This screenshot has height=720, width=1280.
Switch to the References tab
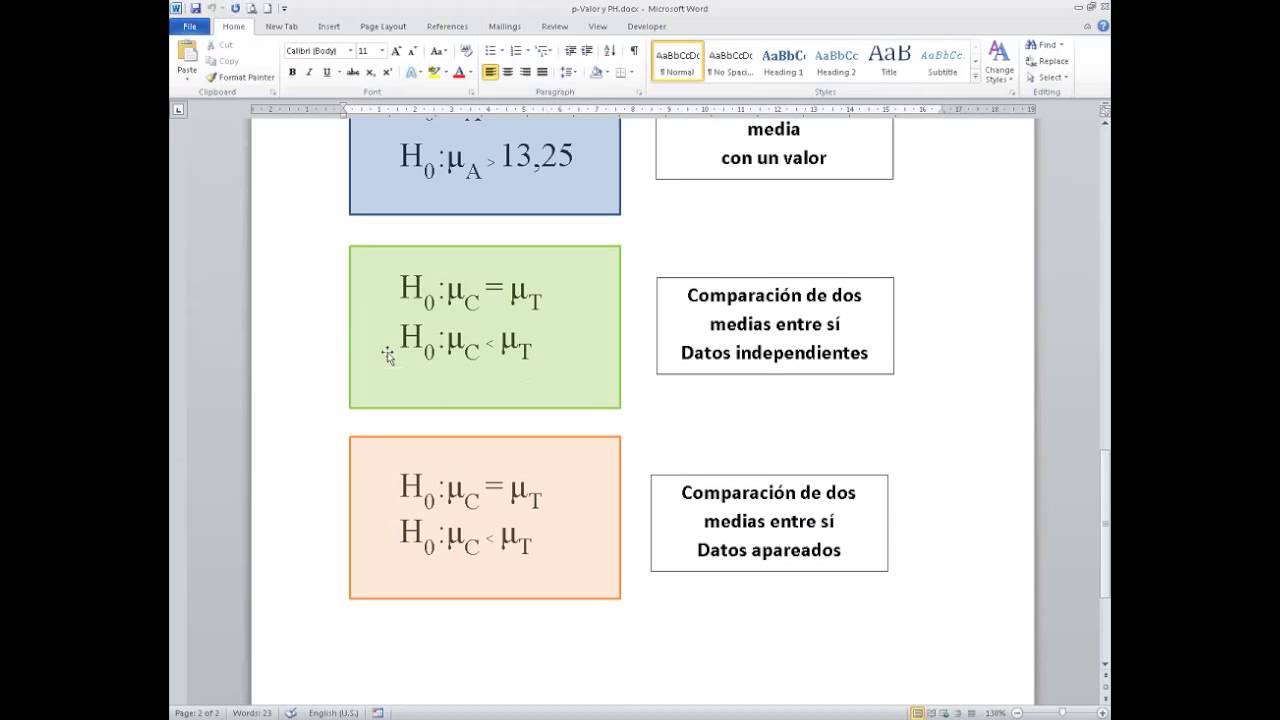point(447,27)
